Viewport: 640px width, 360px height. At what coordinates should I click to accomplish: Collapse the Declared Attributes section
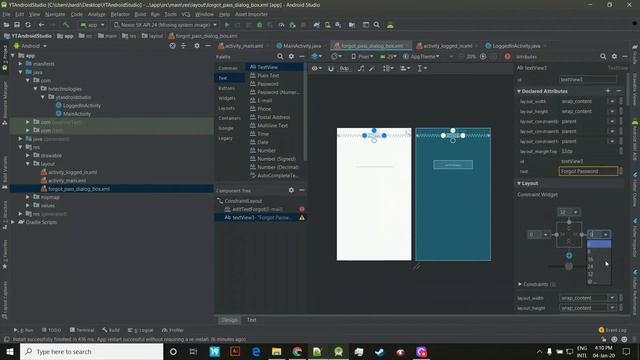click(519, 91)
